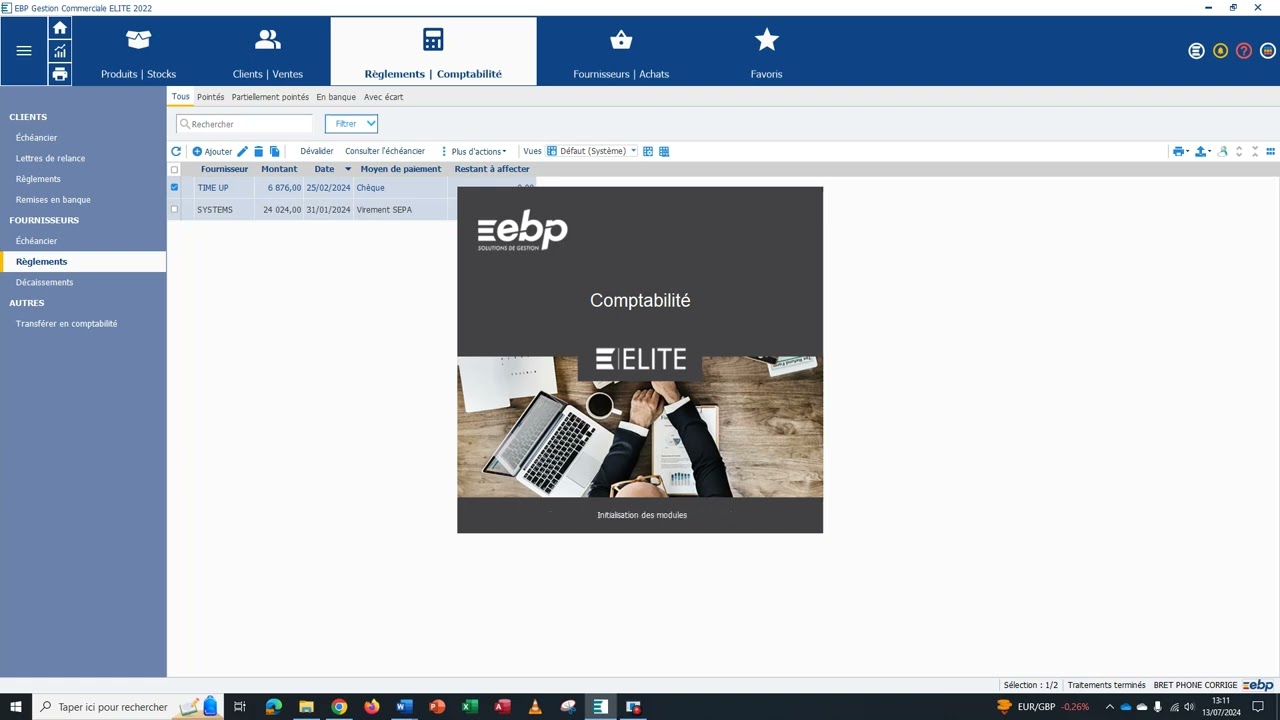
Task: Click the Rechercher search field
Action: pyautogui.click(x=245, y=124)
